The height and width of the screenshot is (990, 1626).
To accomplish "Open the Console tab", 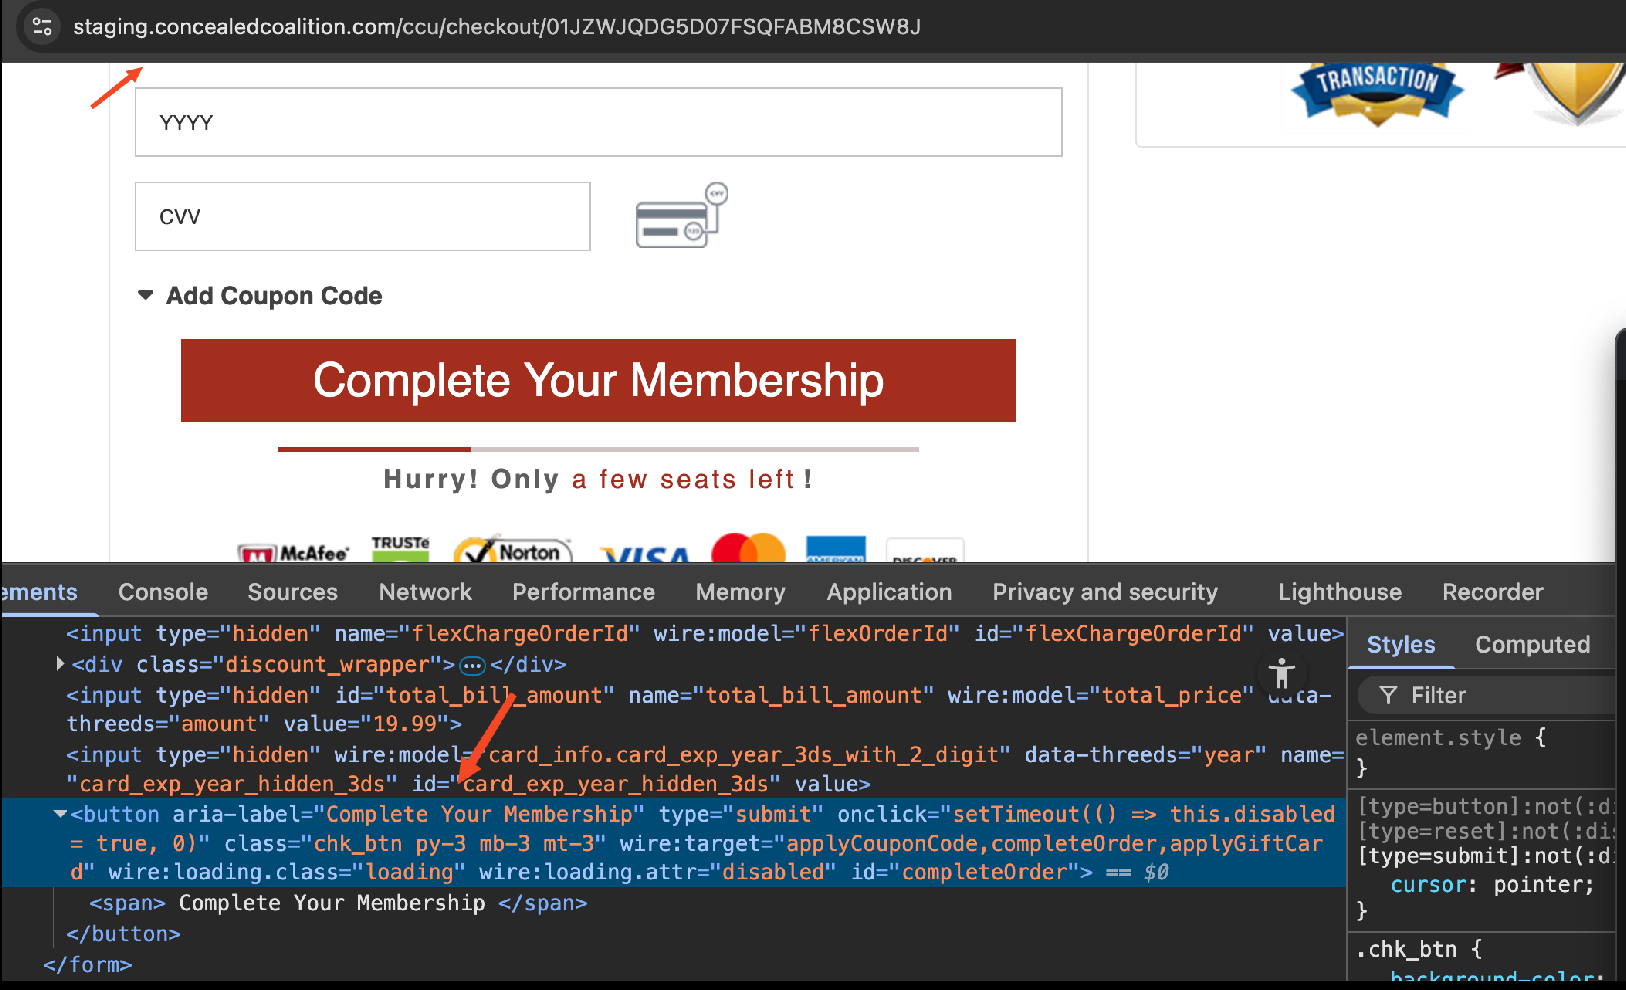I will [x=163, y=592].
